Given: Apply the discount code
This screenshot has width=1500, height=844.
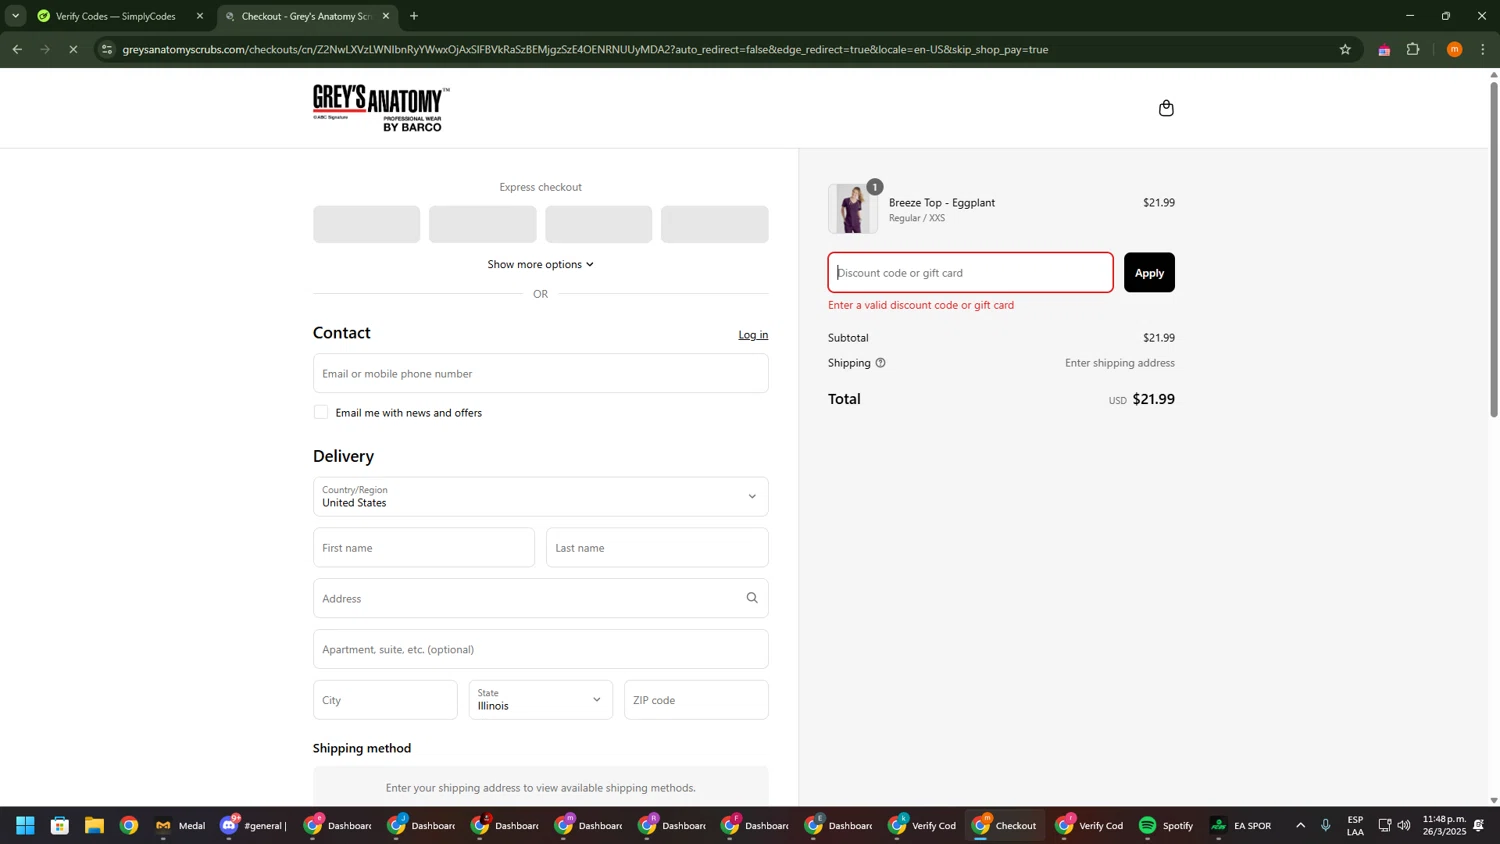Looking at the screenshot, I should tap(1149, 273).
